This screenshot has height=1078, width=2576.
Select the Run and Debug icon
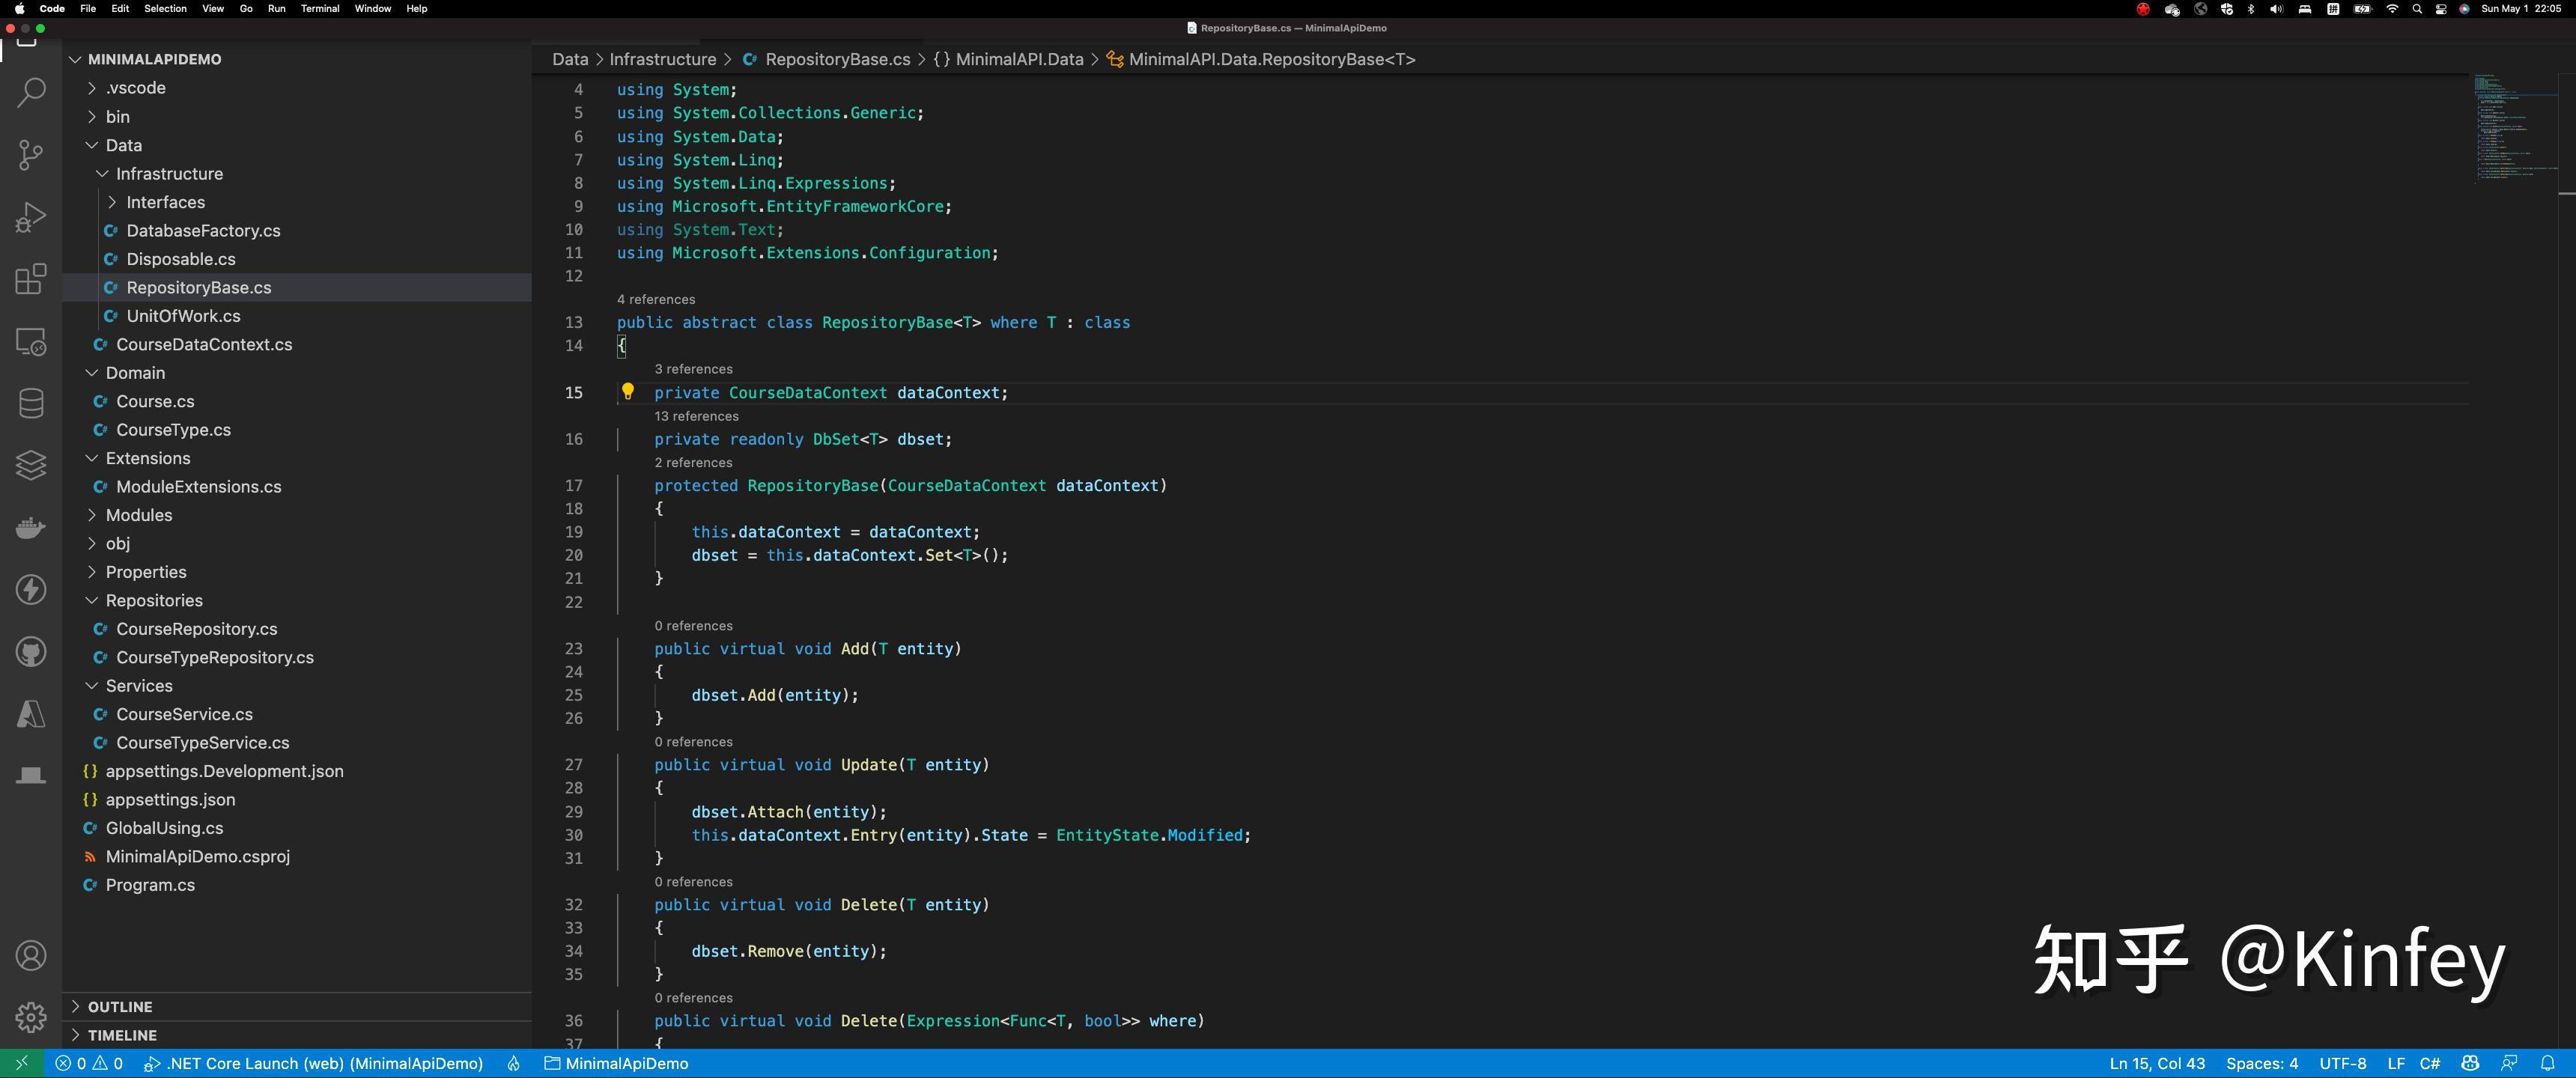click(x=31, y=216)
